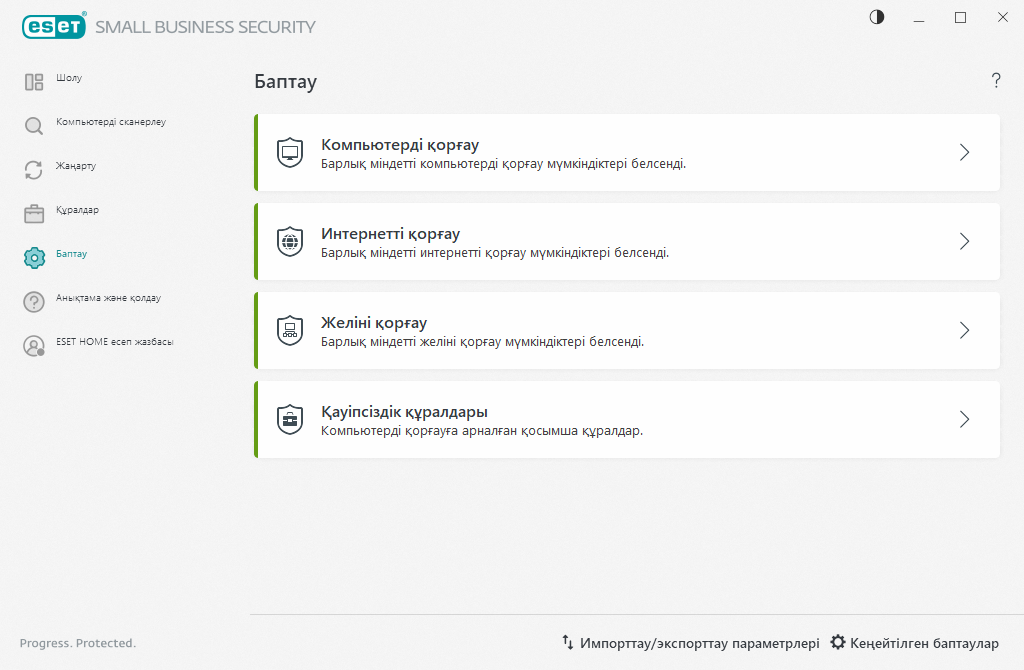
Task: Expand the Компьютерді қорғау section arrow
Action: [965, 153]
